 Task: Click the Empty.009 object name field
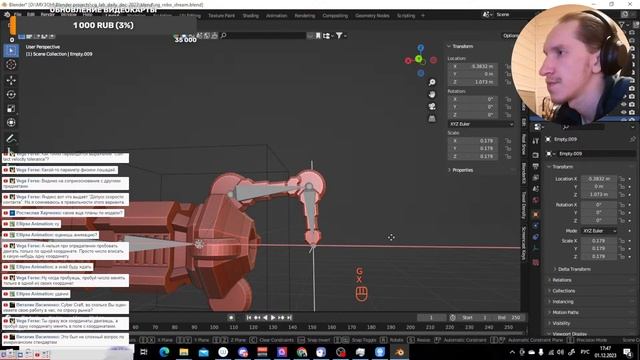click(x=596, y=154)
